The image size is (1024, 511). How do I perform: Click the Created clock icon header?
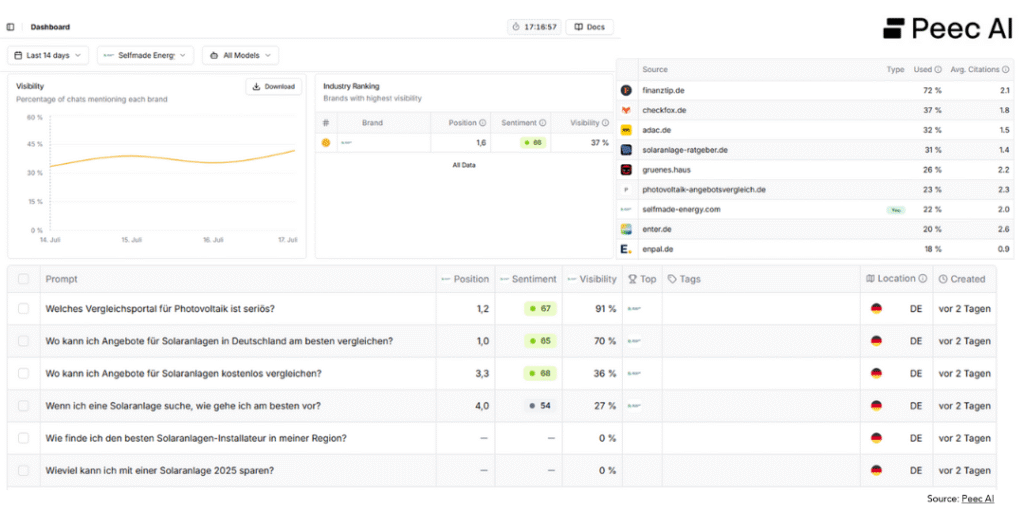pyautogui.click(x=943, y=279)
